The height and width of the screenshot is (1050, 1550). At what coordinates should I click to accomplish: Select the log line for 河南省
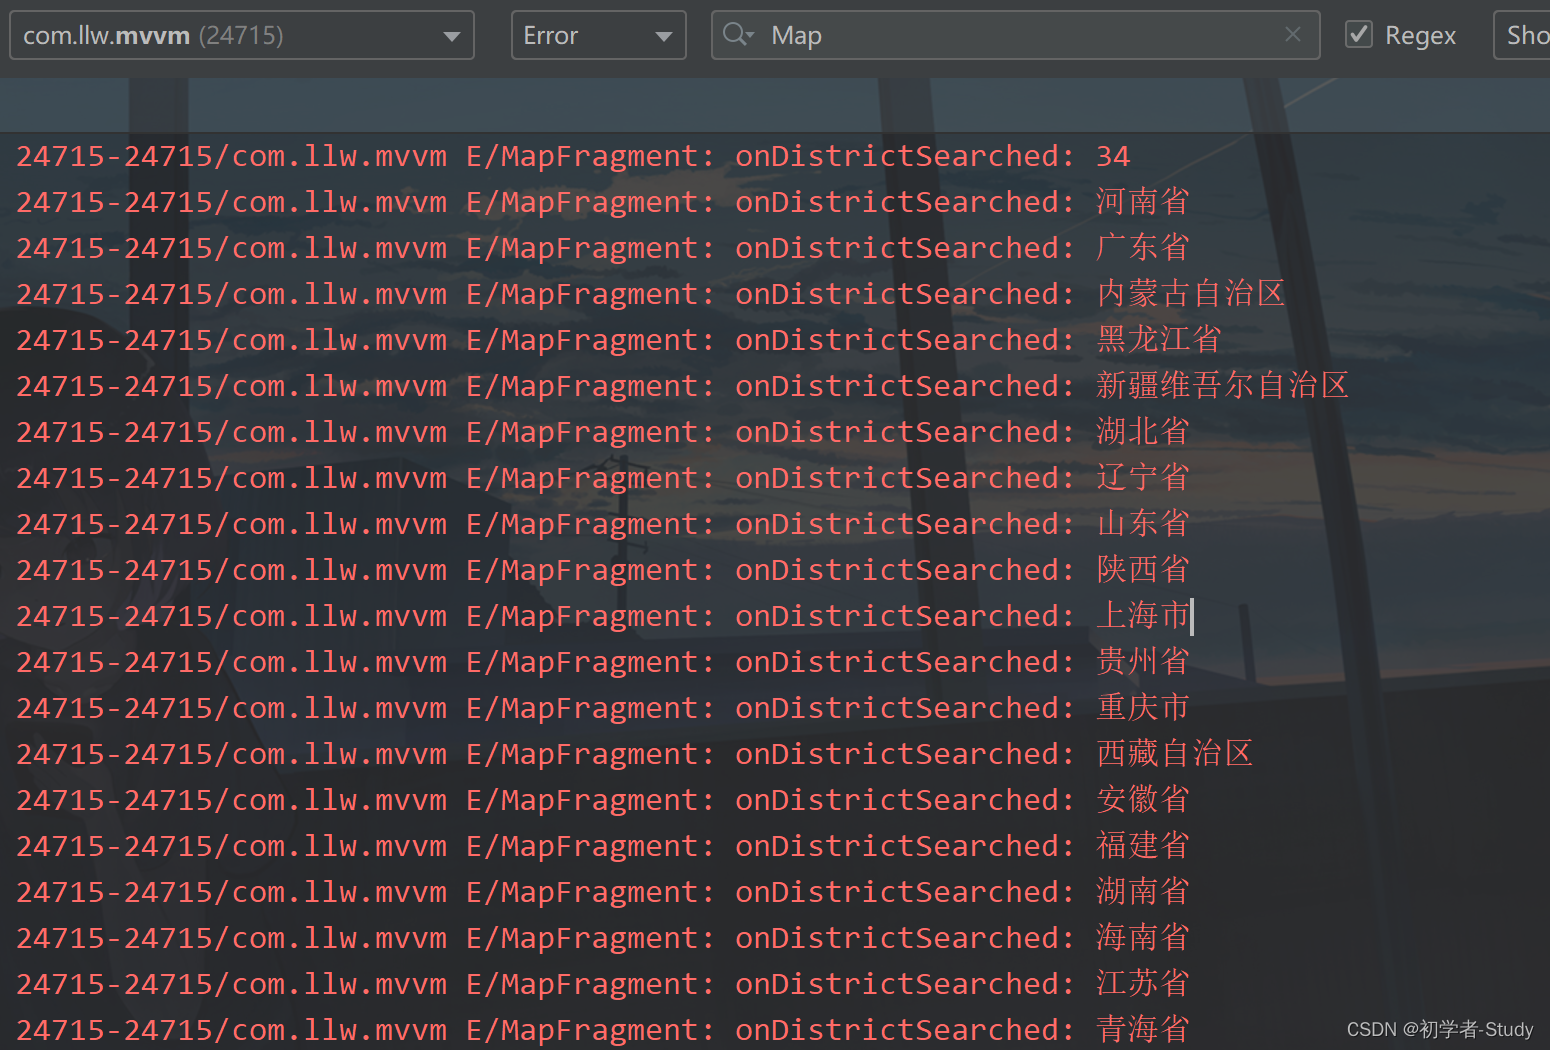point(603,202)
